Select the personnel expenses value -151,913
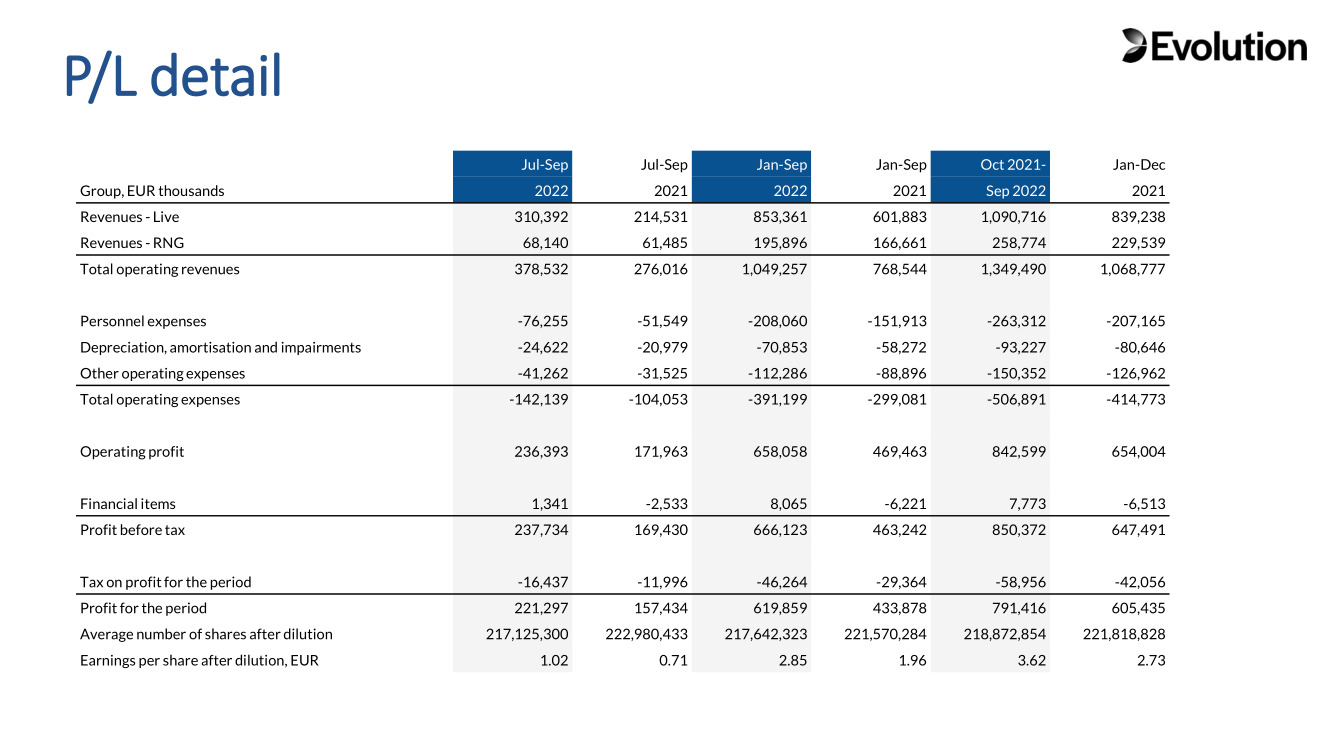The image size is (1334, 750). tap(897, 321)
